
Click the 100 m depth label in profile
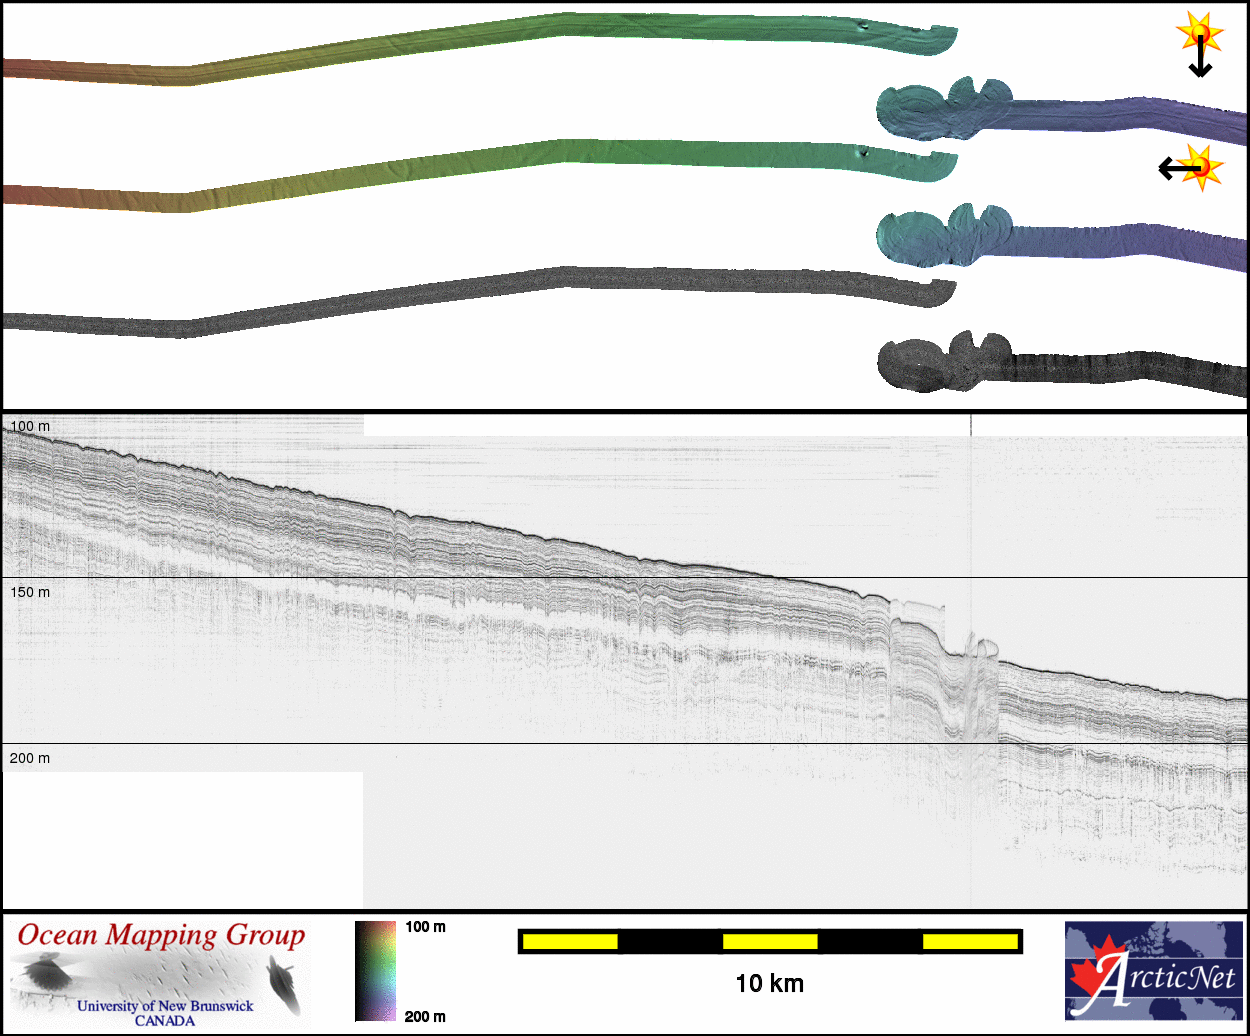coord(29,427)
